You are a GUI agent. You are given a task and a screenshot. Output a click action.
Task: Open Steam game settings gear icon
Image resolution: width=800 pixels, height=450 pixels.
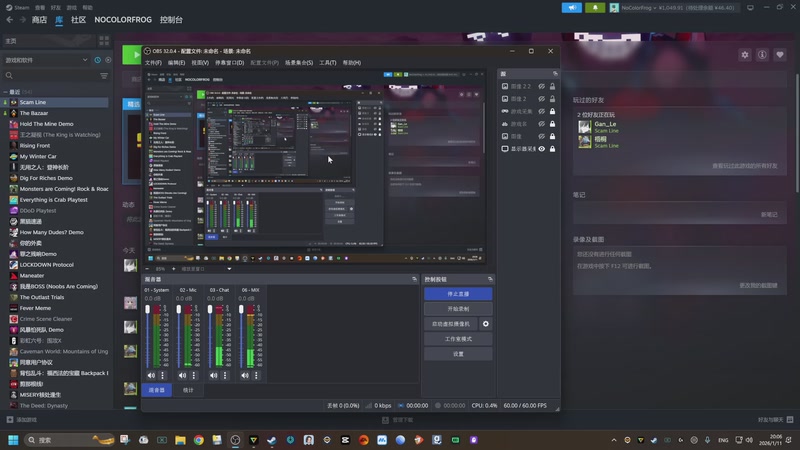tap(745, 55)
